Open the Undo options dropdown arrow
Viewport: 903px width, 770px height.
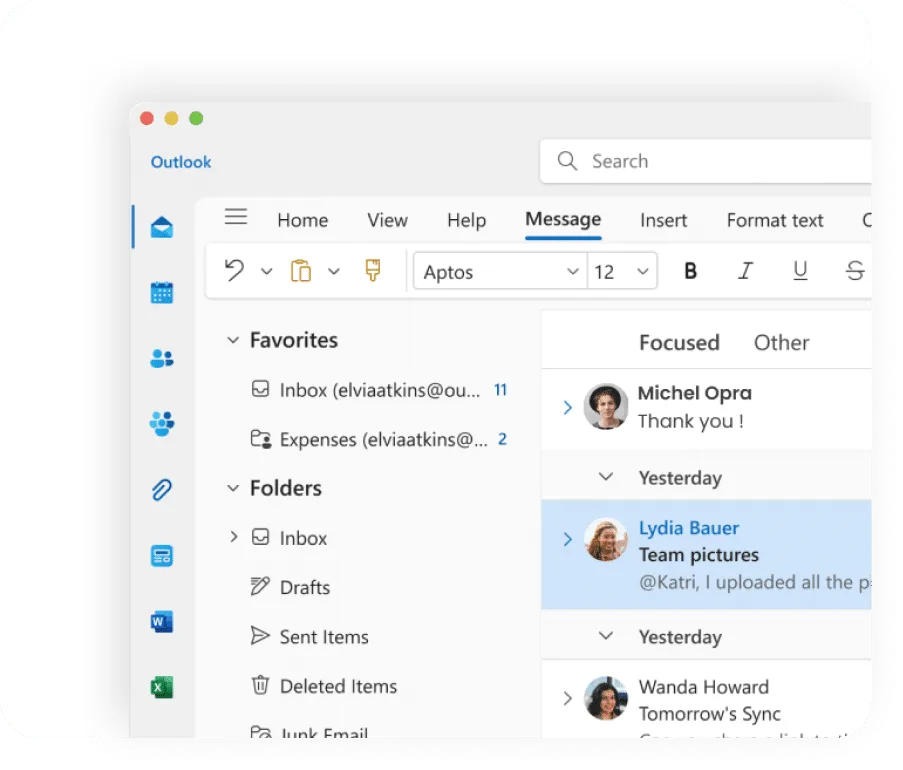[266, 271]
